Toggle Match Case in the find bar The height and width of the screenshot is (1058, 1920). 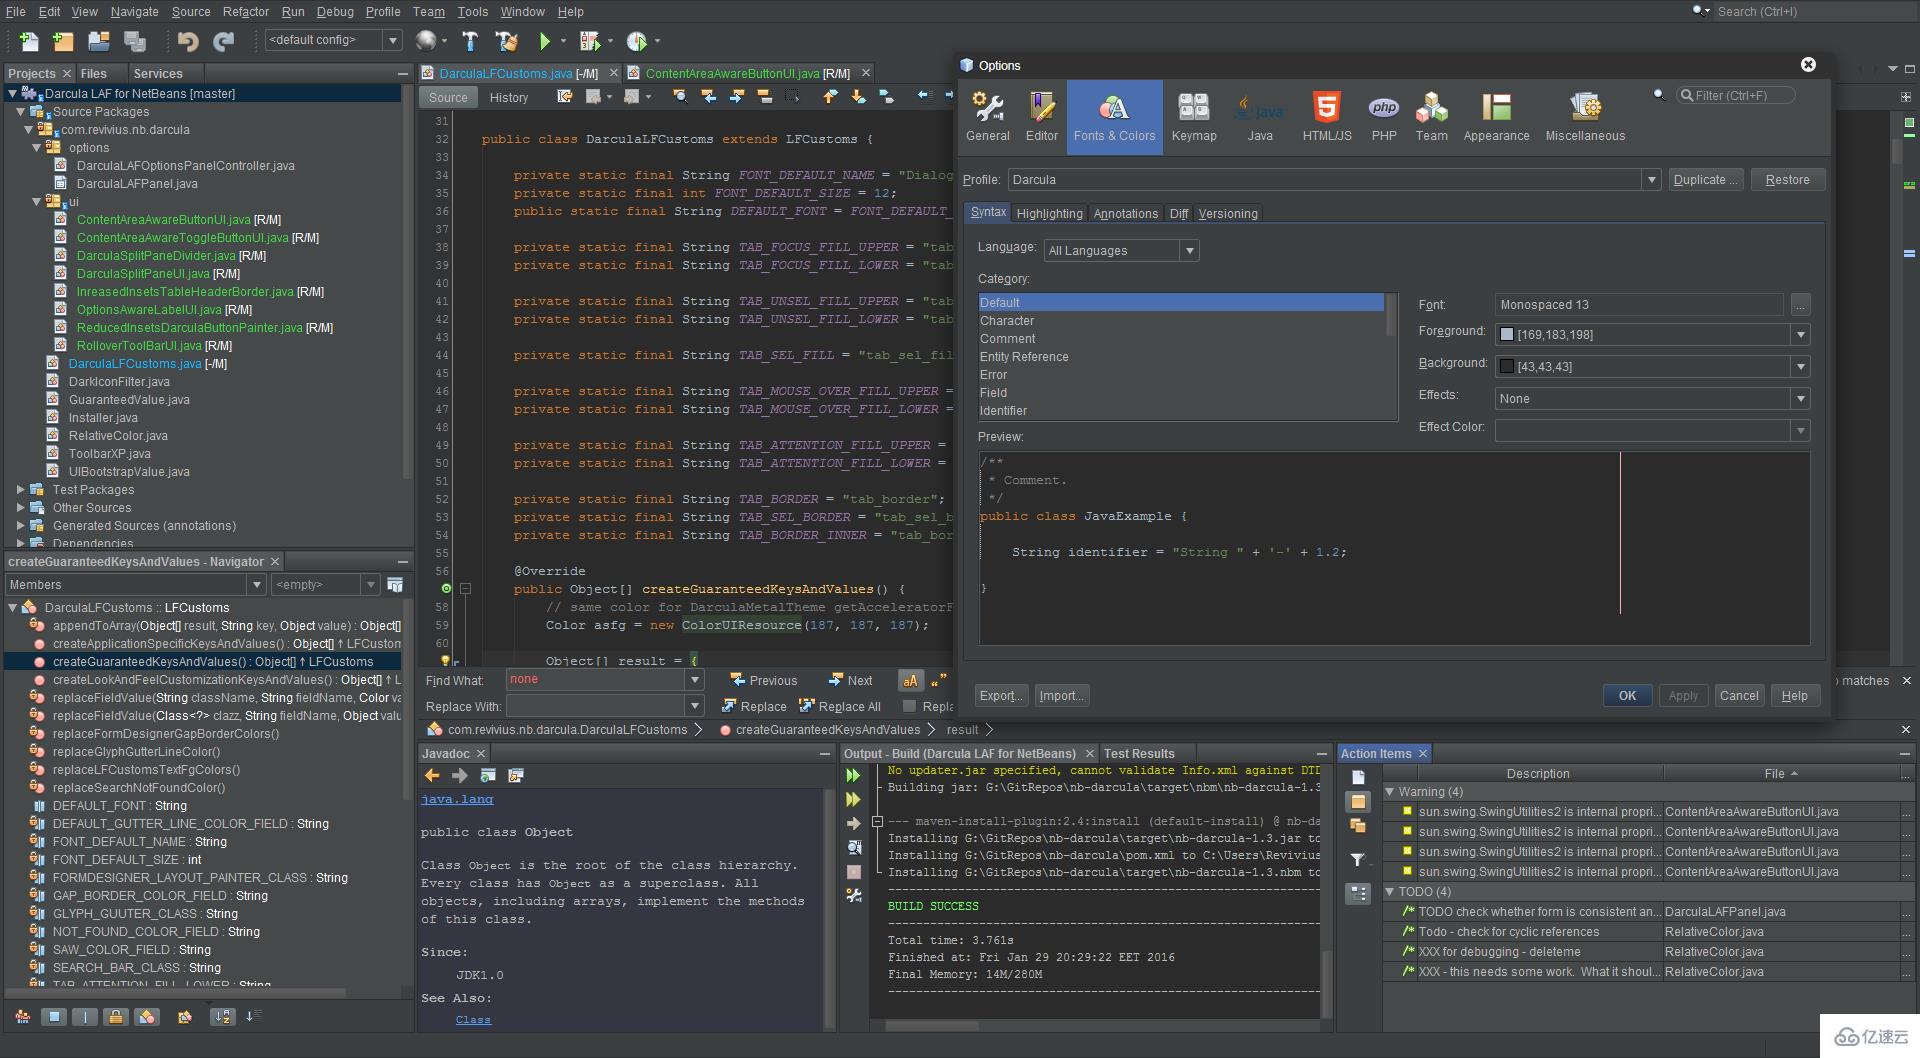910,680
